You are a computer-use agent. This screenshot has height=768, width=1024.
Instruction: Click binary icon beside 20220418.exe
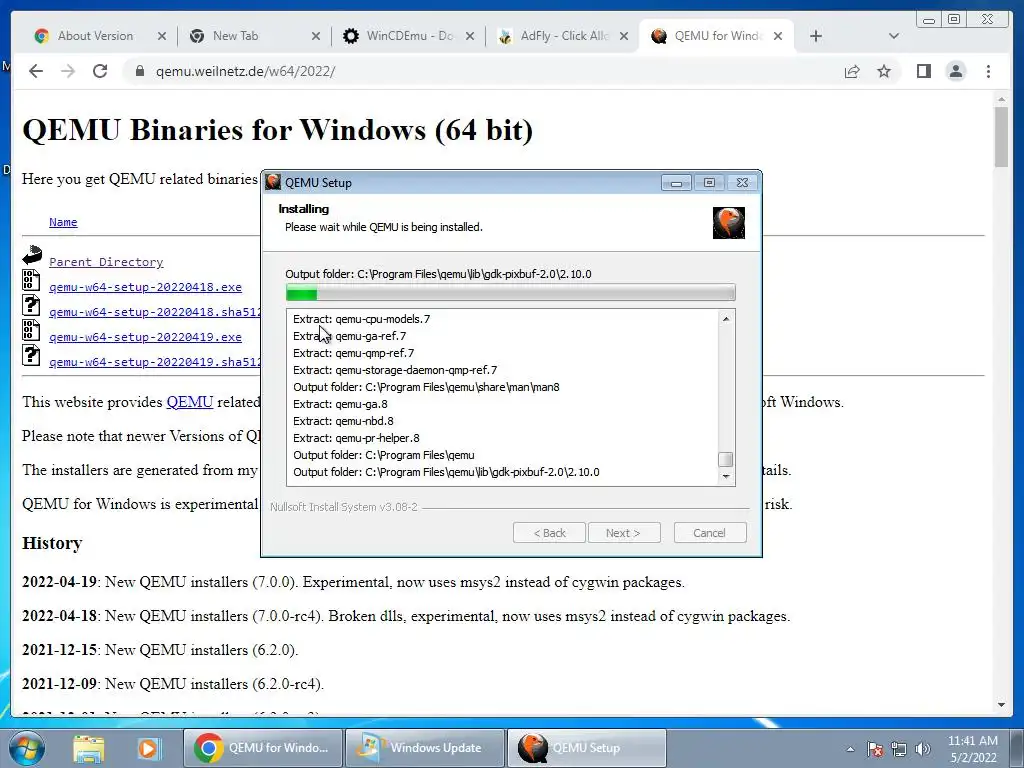pyautogui.click(x=31, y=280)
